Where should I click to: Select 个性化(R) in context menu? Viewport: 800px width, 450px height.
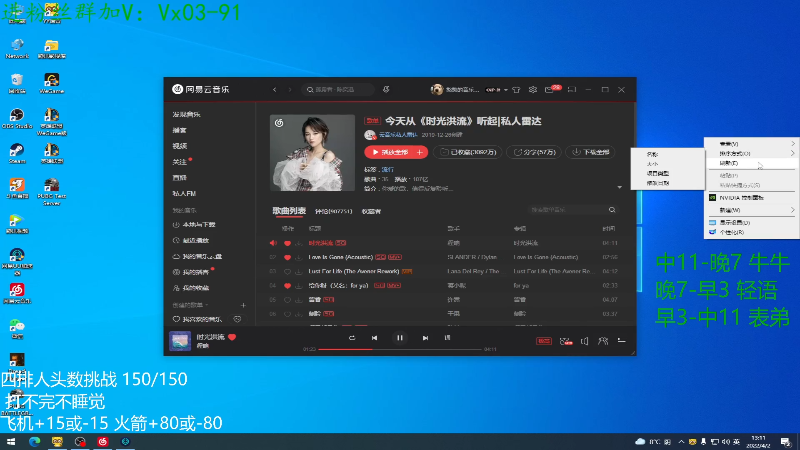pos(751,232)
